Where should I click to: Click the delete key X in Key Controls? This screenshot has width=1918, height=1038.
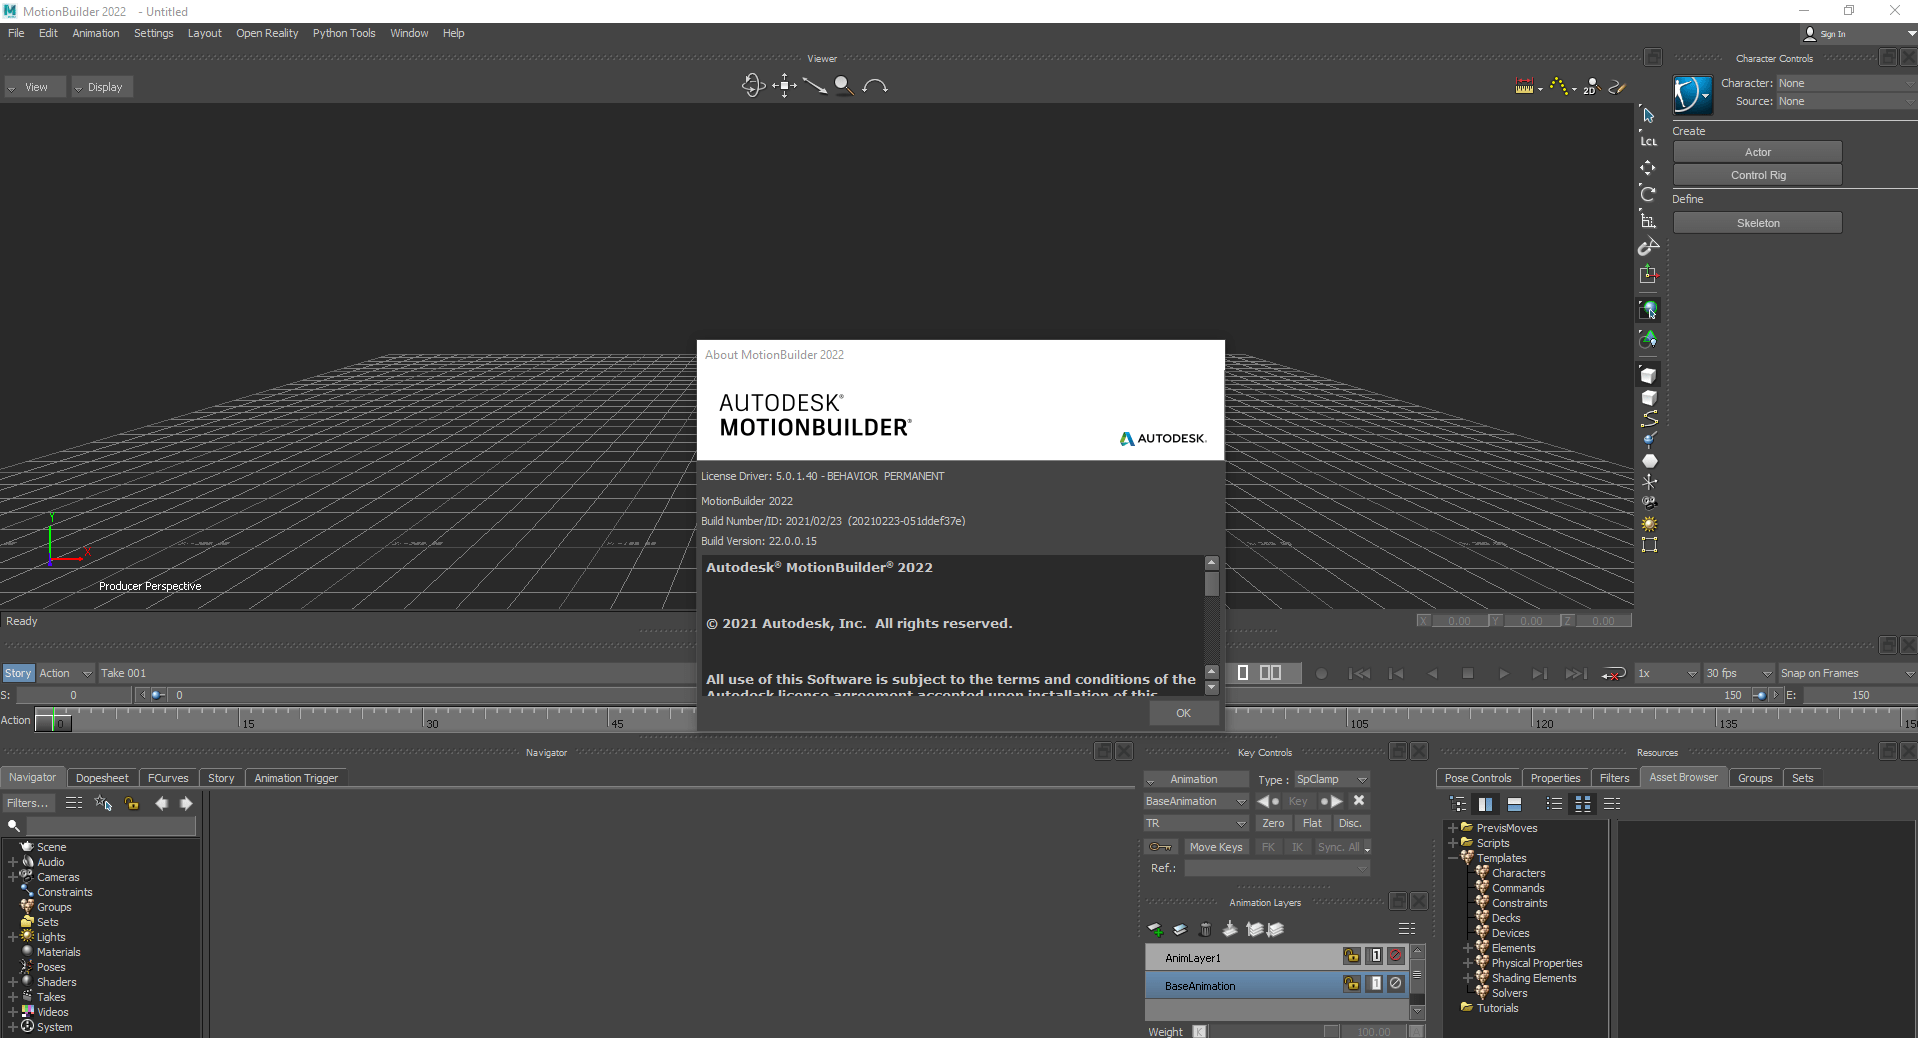pos(1359,801)
